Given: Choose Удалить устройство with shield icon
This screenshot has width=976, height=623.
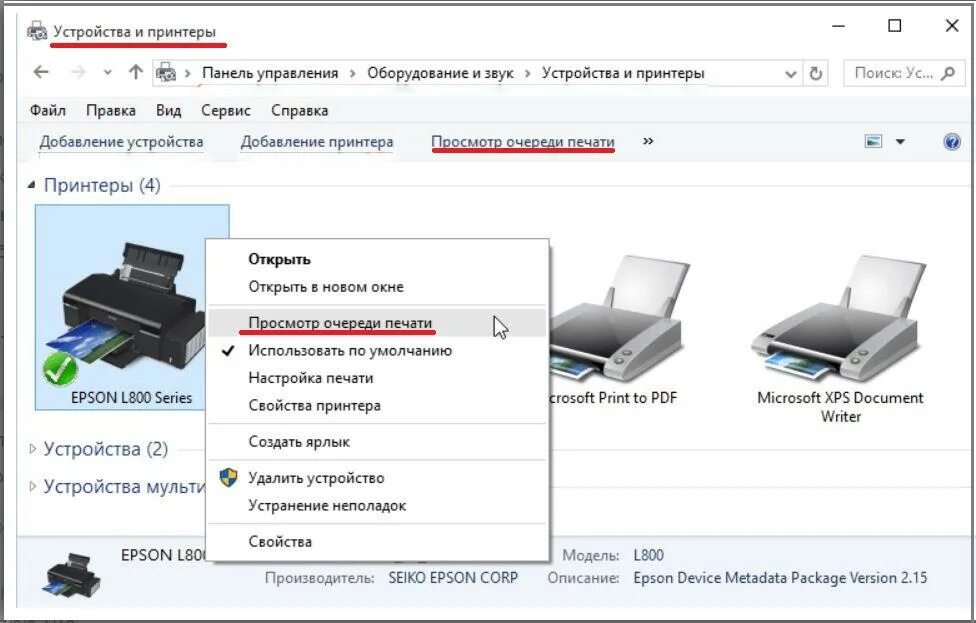Looking at the screenshot, I should coord(378,478).
